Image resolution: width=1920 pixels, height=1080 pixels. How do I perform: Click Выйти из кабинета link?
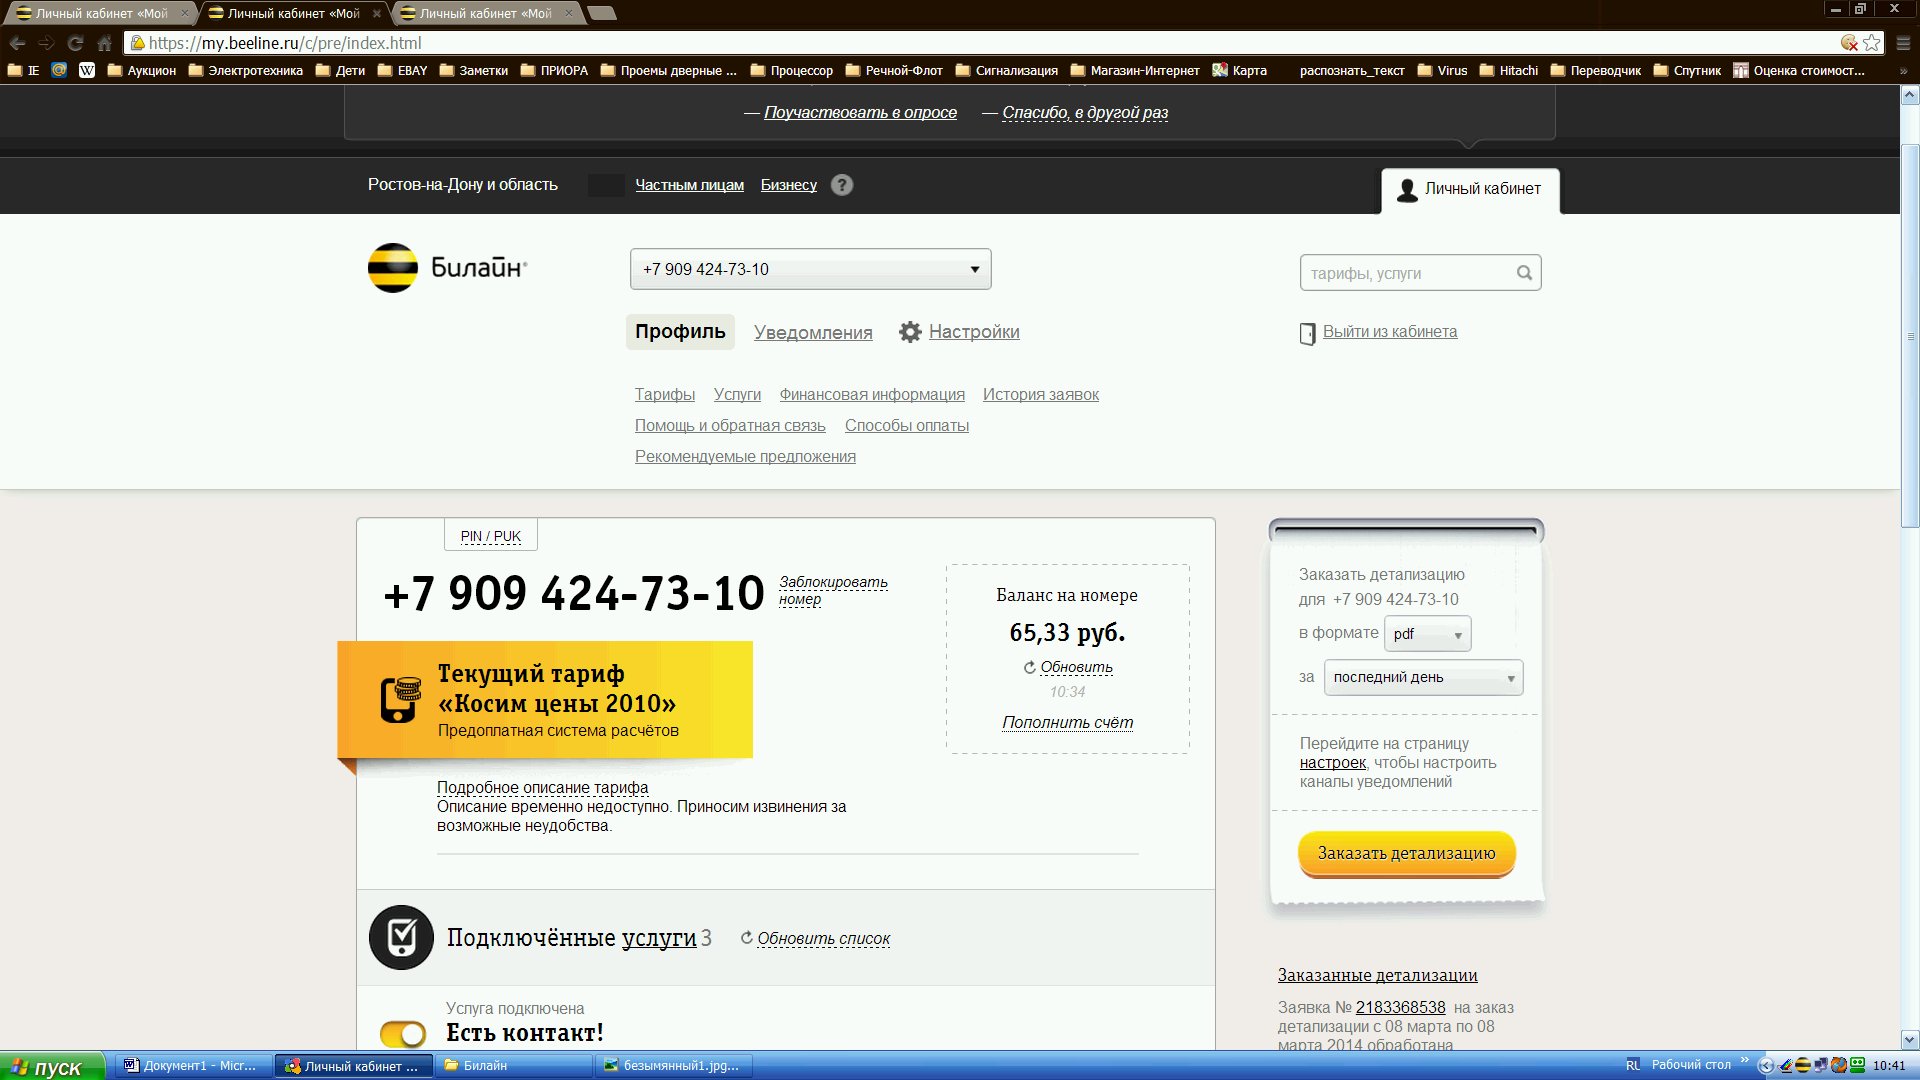(1390, 331)
